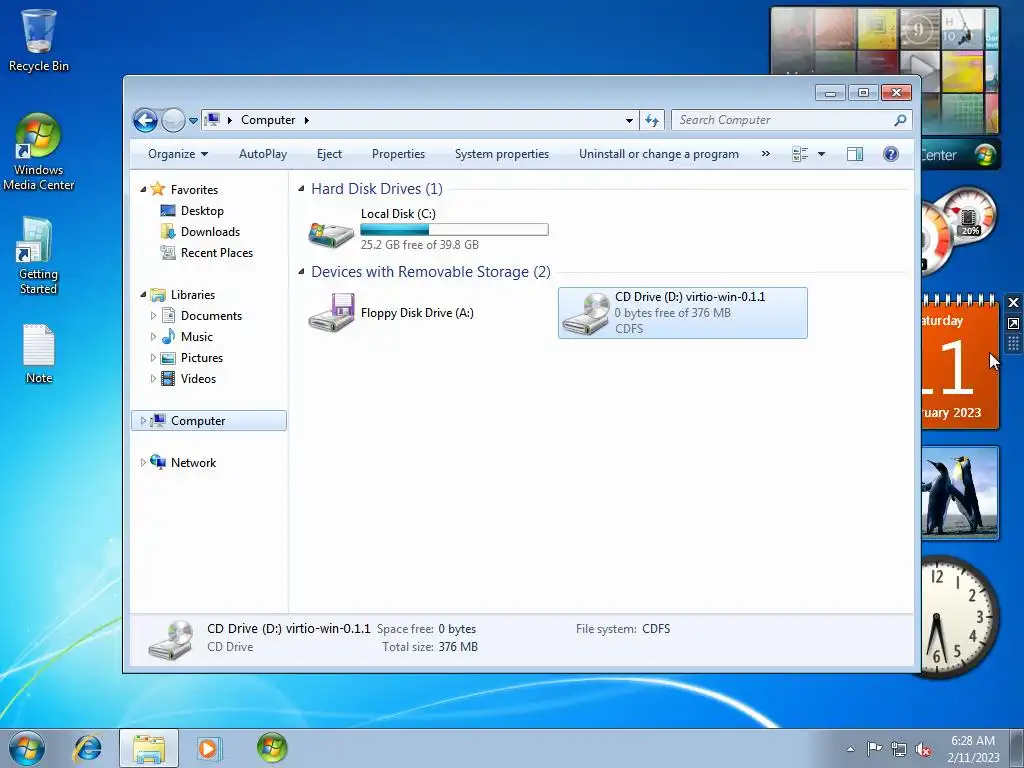
Task: Expand the Pictures library node
Action: point(153,358)
